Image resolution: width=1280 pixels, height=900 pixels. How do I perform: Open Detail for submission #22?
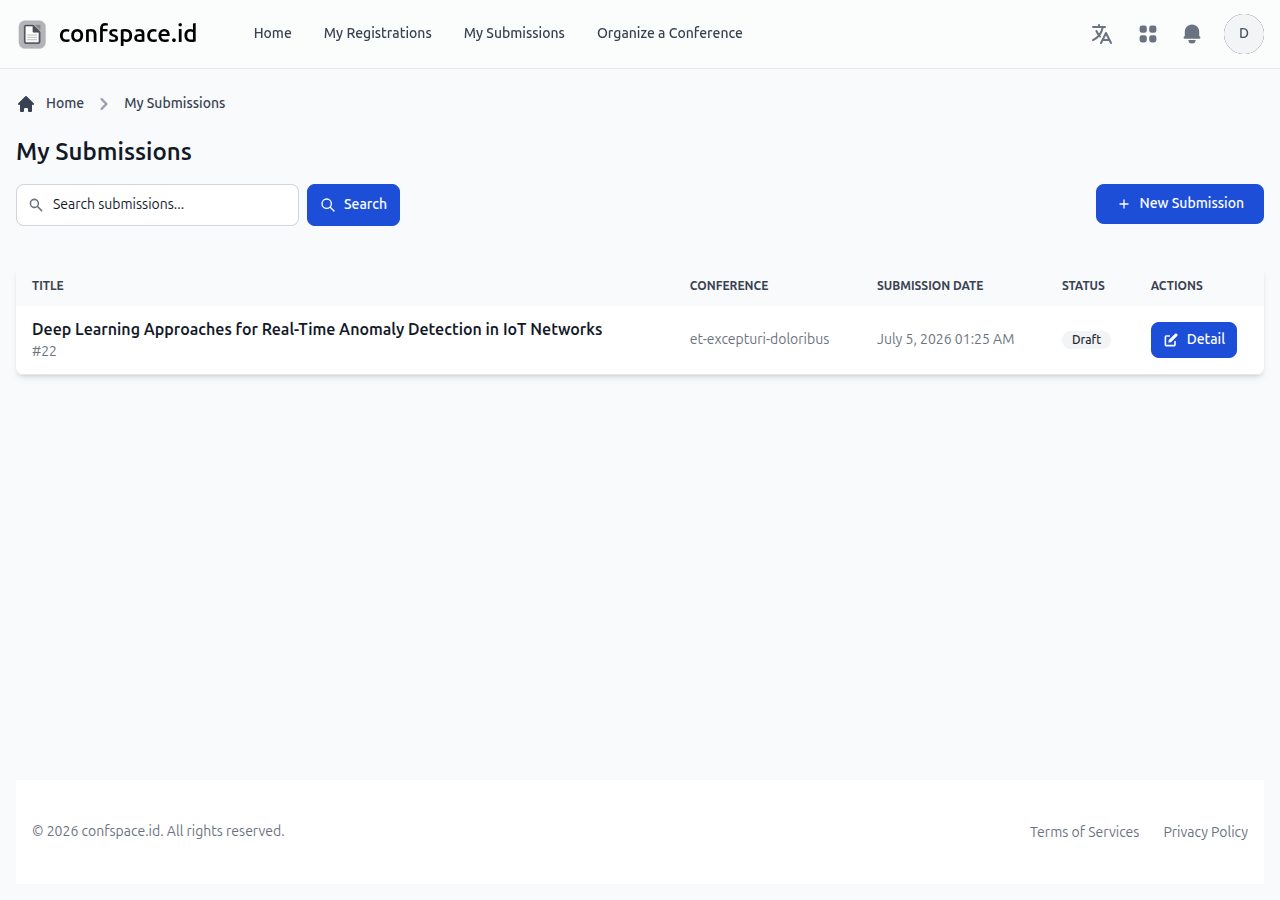click(x=1194, y=340)
